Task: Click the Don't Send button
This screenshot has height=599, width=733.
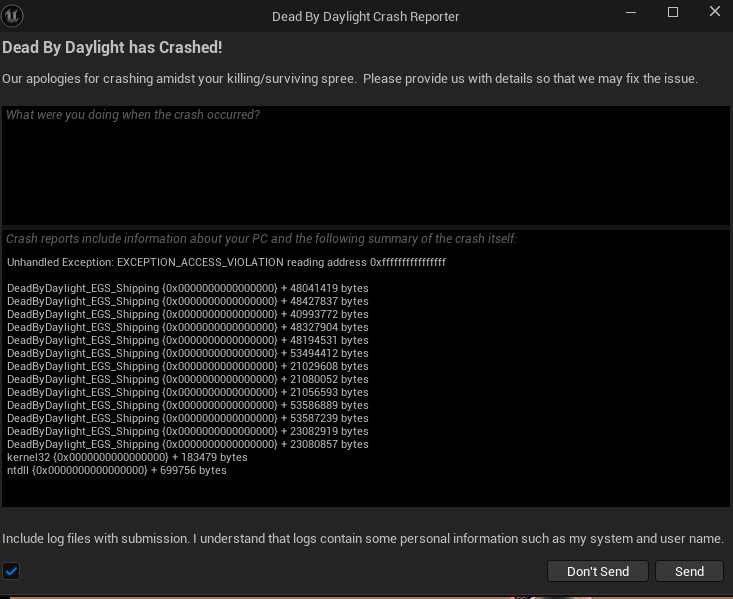Action: [x=598, y=571]
